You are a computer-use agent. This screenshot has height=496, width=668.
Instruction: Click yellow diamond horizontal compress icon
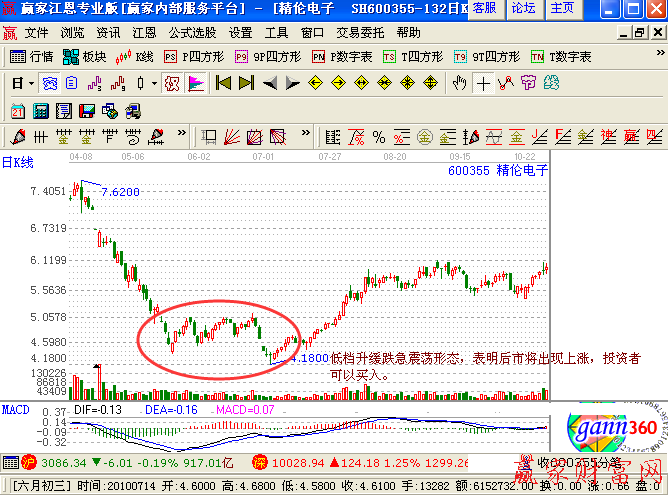pos(384,83)
